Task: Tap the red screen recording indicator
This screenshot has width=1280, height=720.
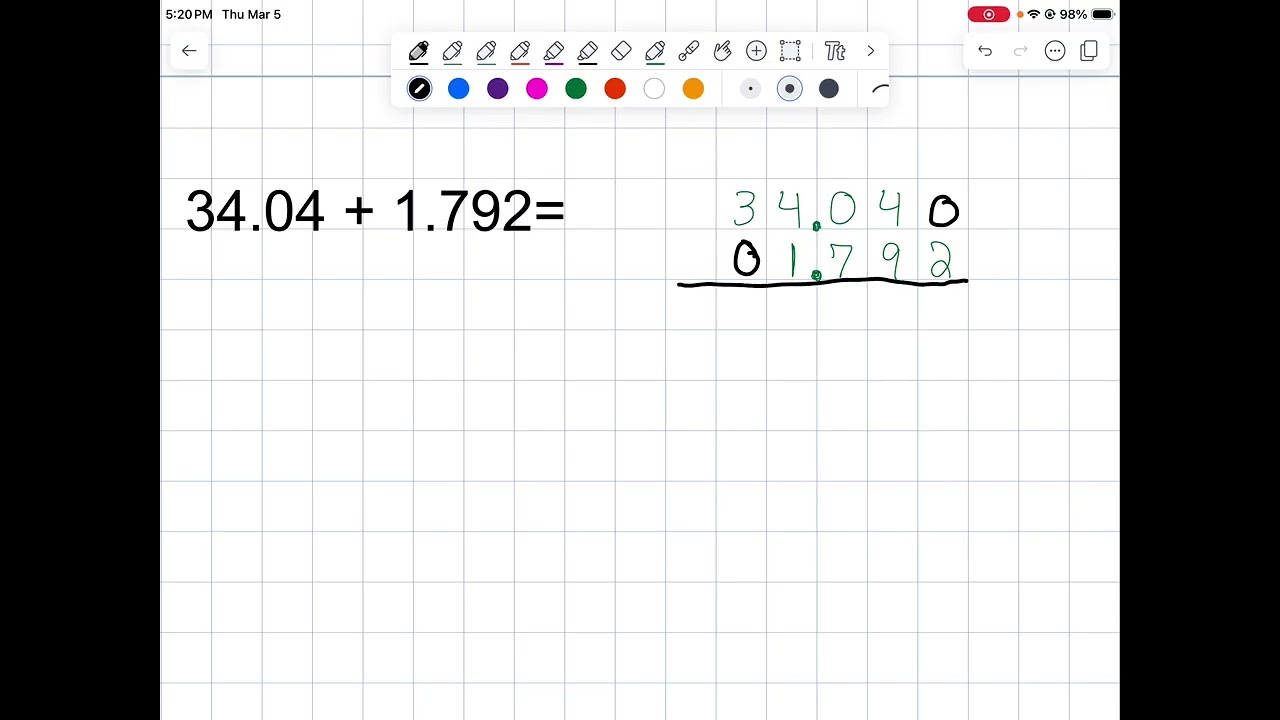Action: (988, 14)
